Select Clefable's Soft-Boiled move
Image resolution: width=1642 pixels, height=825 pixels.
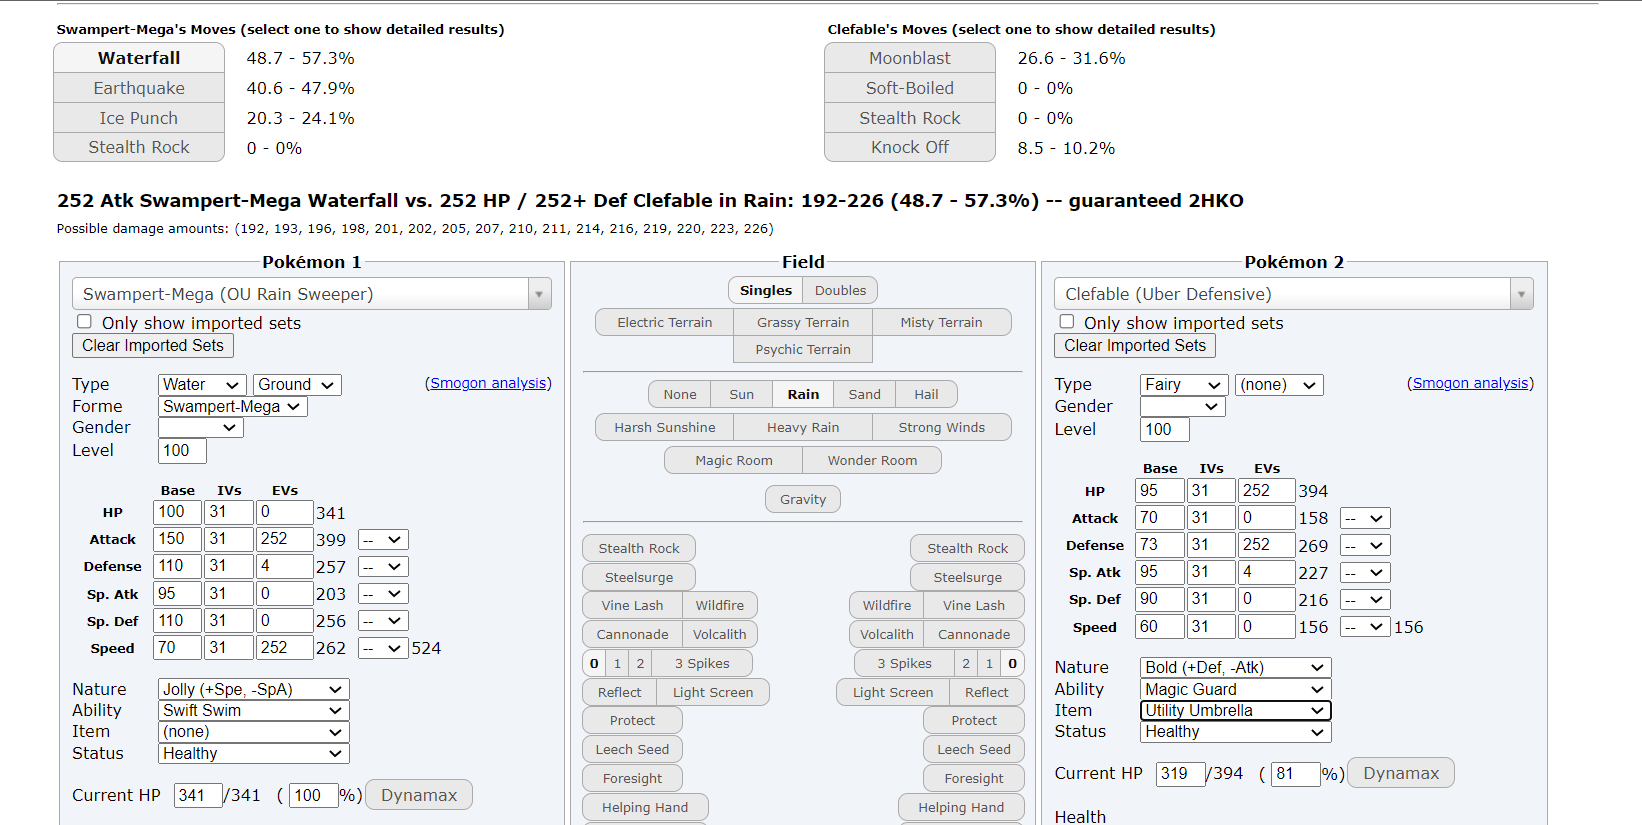pyautogui.click(x=910, y=88)
